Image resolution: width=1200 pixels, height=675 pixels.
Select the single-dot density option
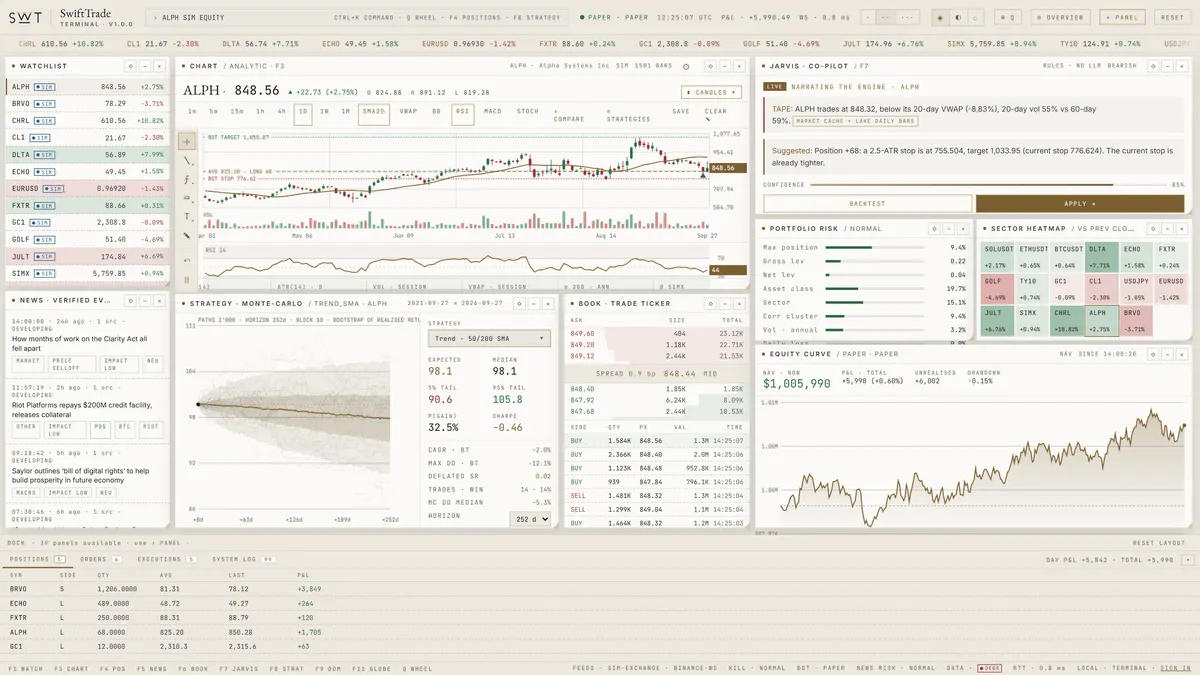pos(870,17)
